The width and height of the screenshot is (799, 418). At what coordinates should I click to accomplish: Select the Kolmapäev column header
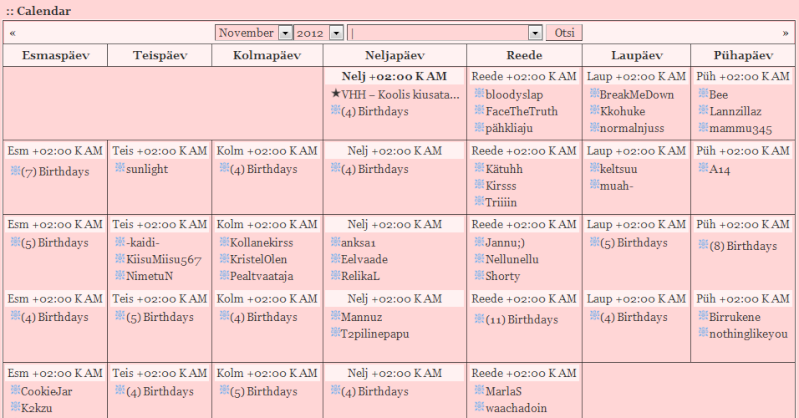[x=267, y=56]
